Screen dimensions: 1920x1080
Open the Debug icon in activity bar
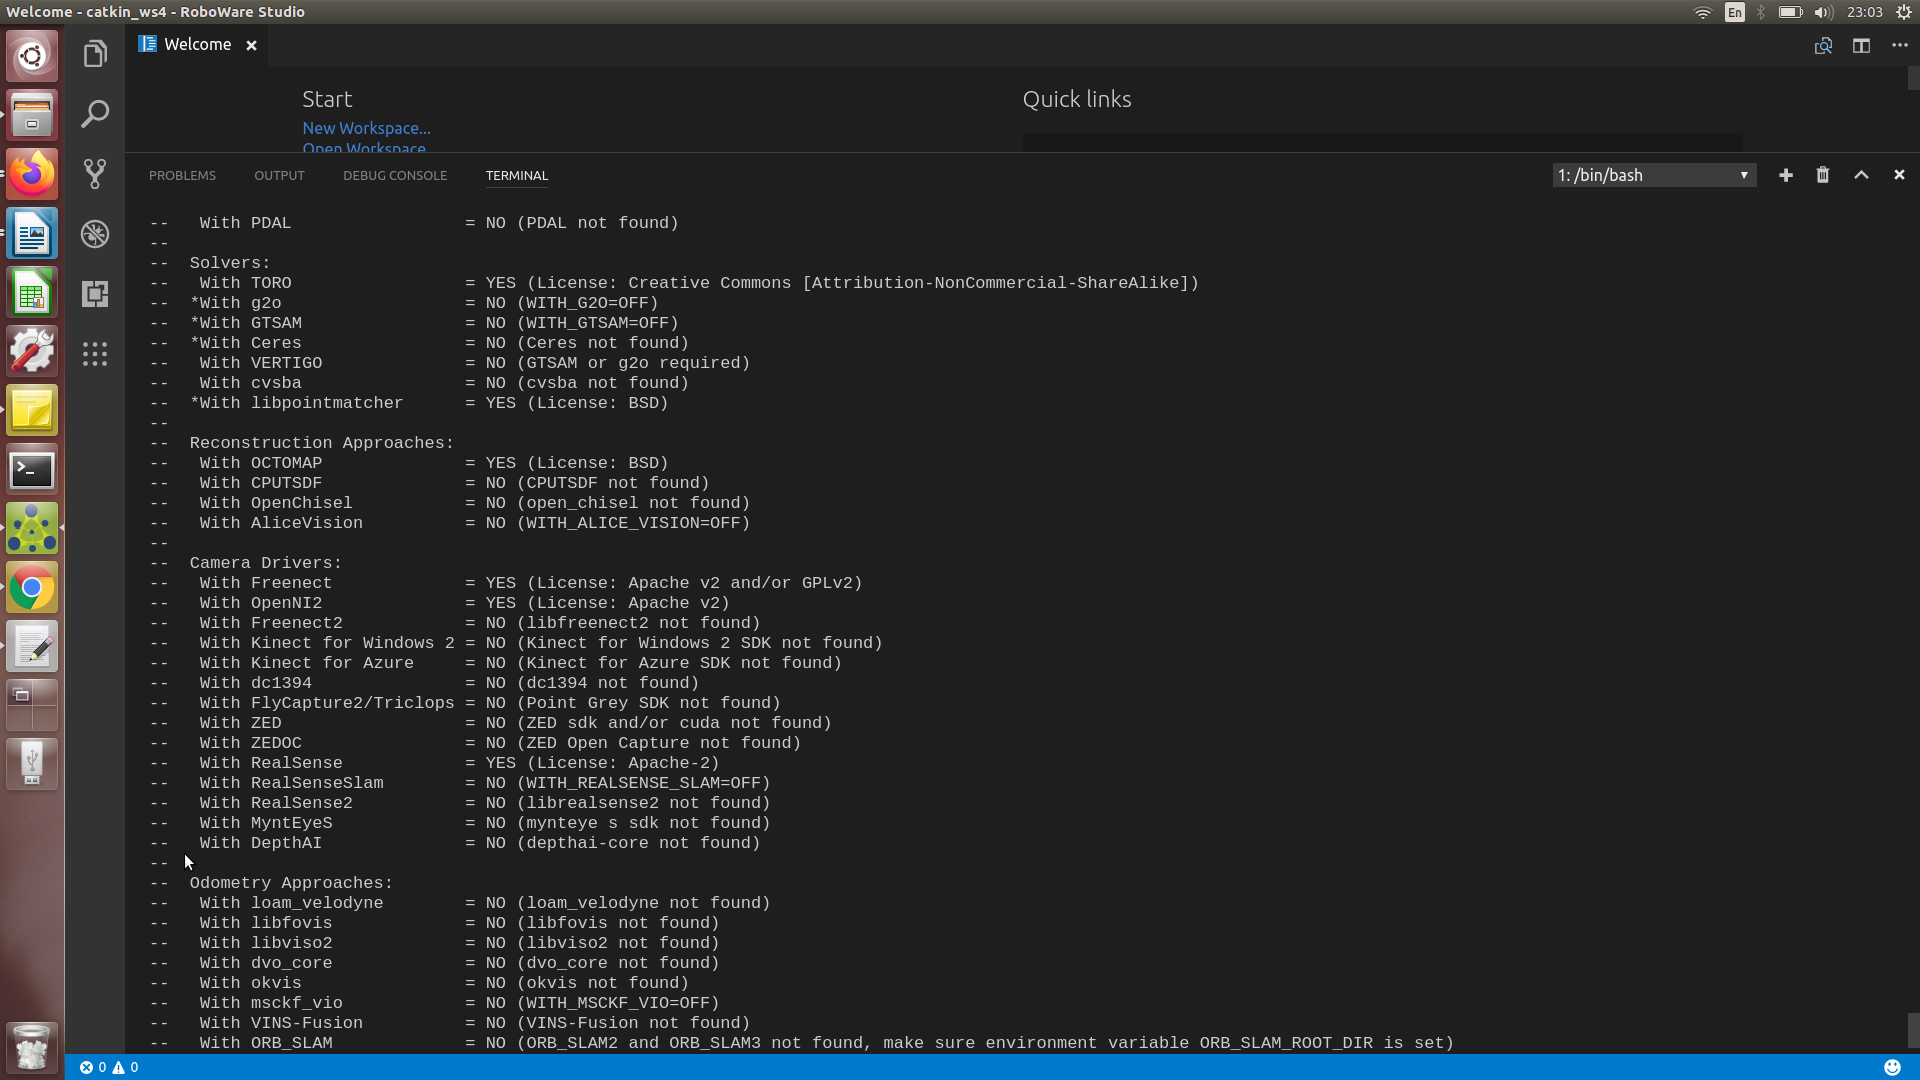tap(95, 234)
